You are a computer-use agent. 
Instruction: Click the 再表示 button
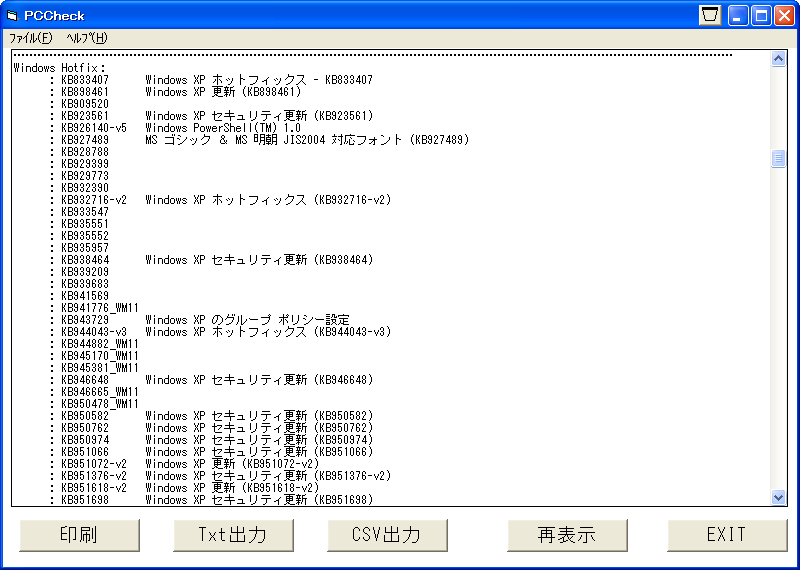[x=567, y=535]
